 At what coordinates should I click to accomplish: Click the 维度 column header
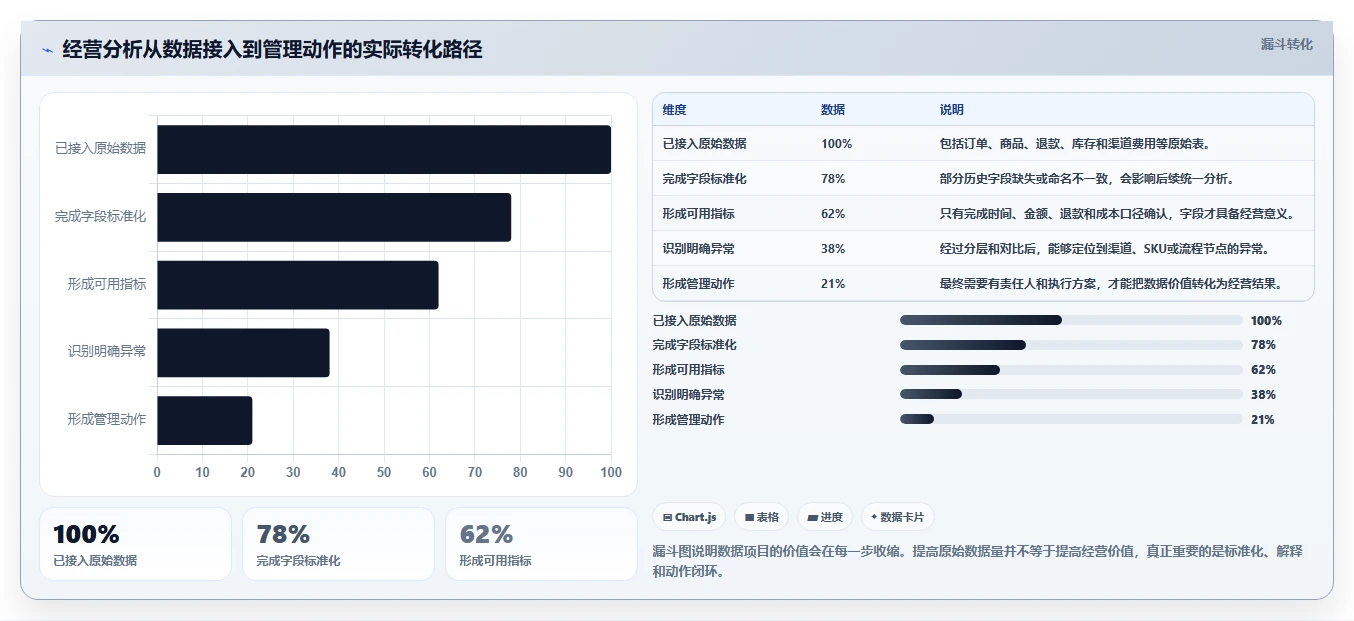coord(674,110)
